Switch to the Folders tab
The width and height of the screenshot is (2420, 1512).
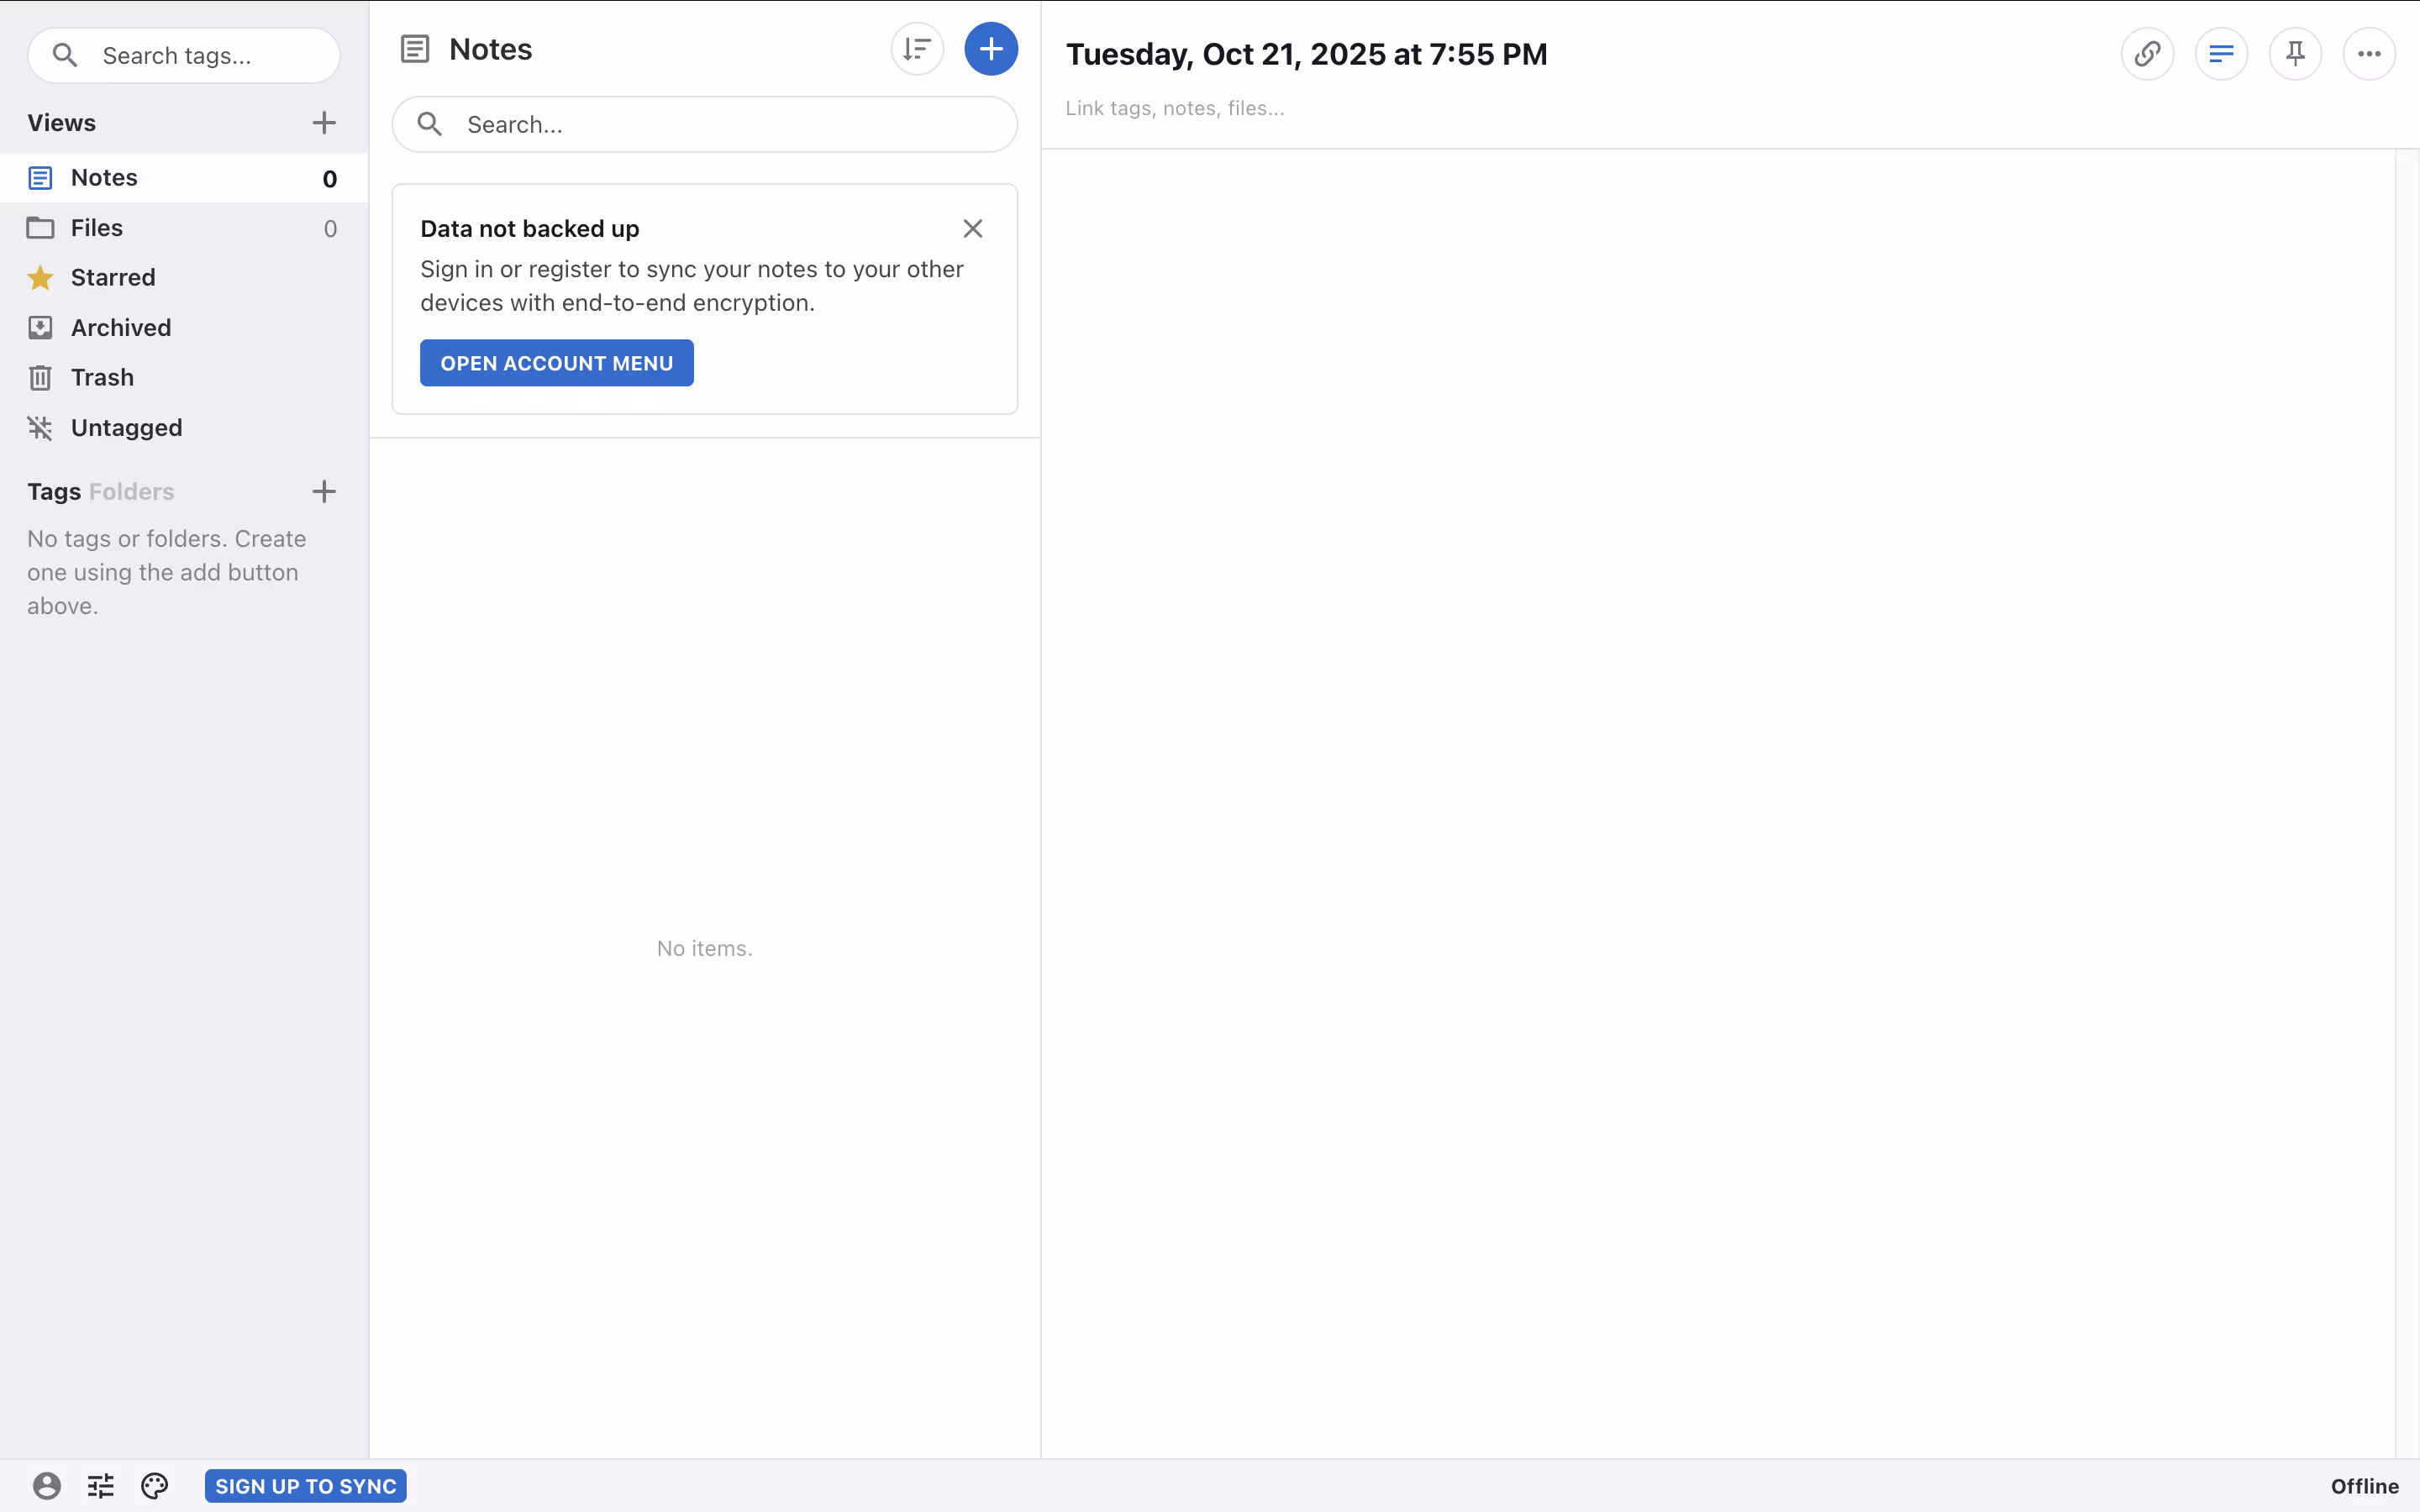[x=131, y=492]
